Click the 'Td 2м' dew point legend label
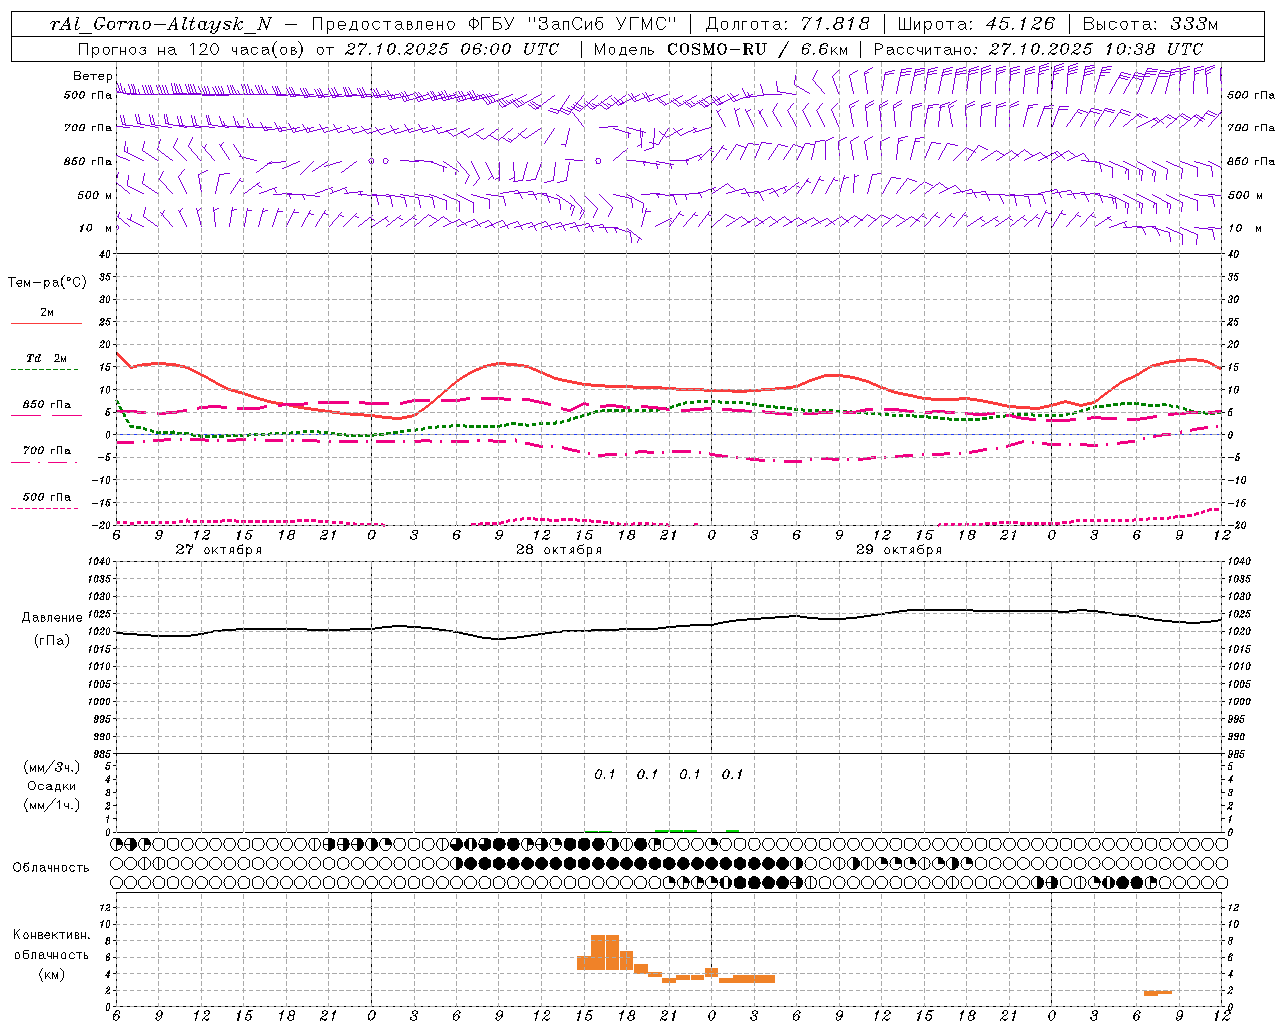The image size is (1280, 1024). (x=47, y=358)
